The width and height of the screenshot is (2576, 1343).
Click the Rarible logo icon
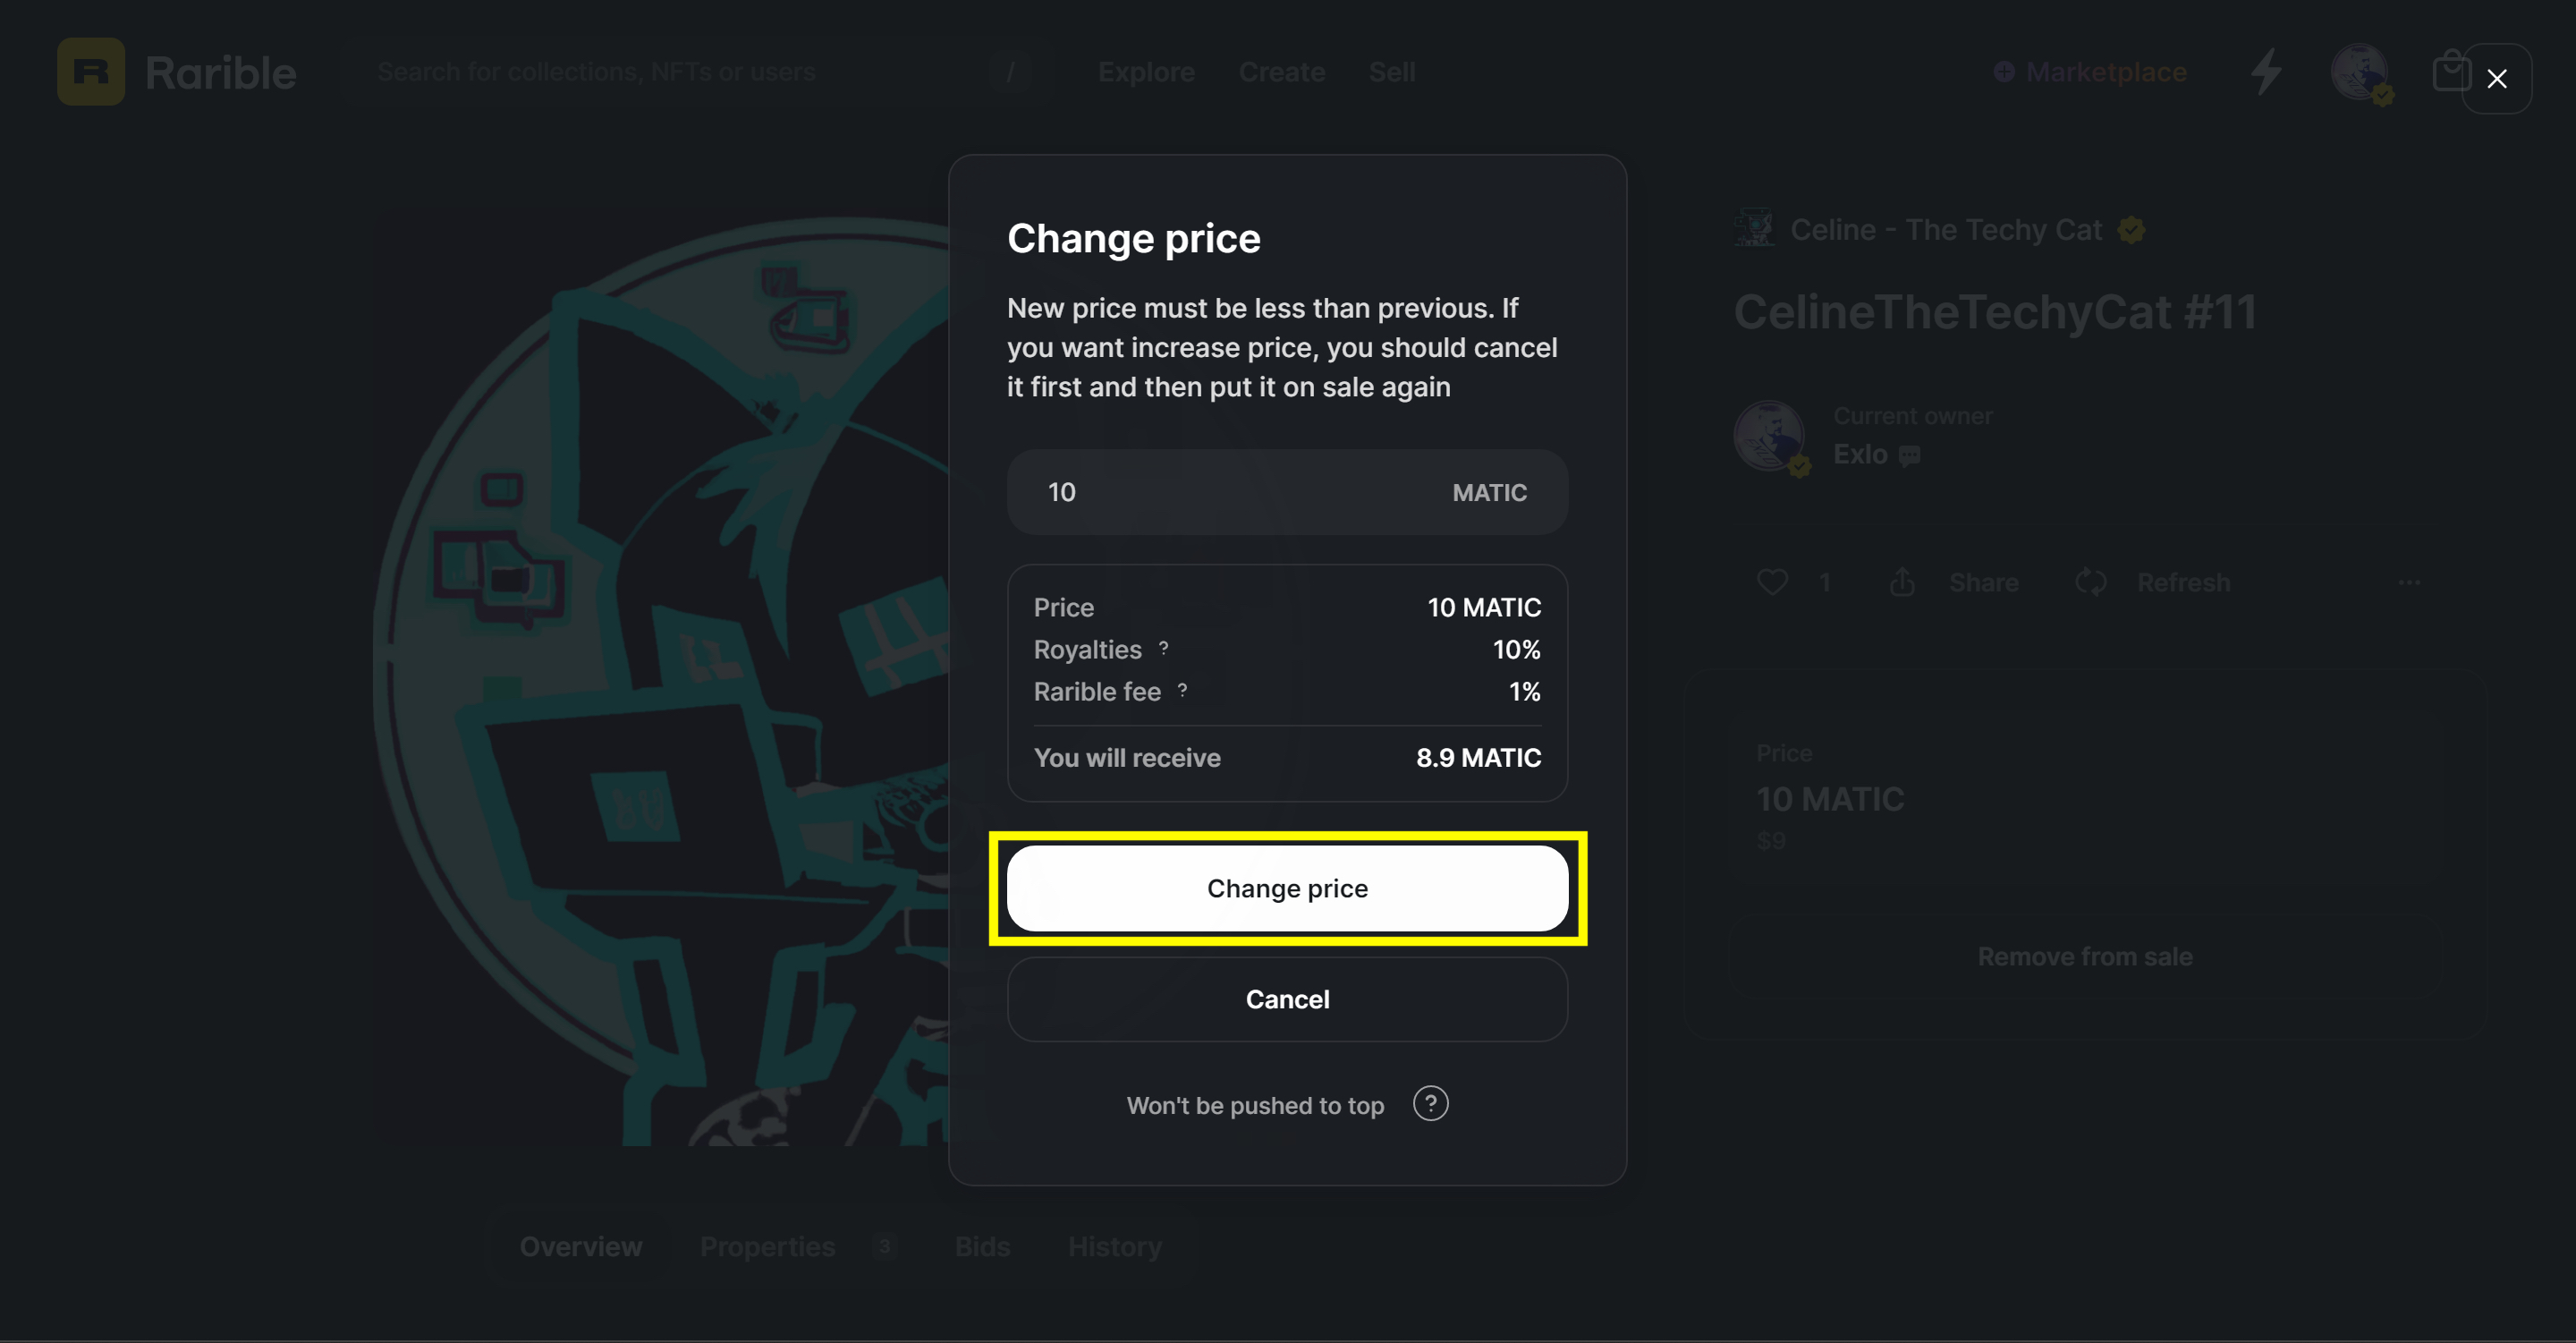[x=90, y=72]
